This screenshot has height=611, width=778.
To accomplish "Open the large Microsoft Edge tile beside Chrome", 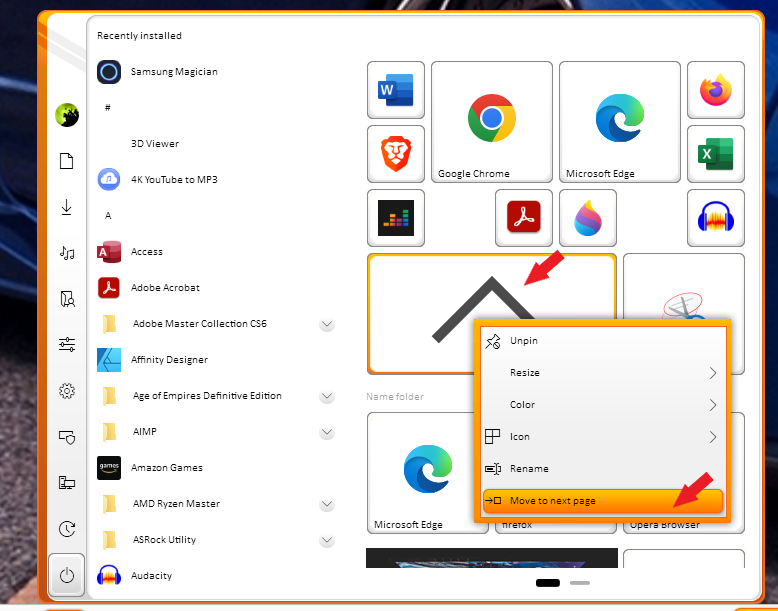I will click(619, 122).
